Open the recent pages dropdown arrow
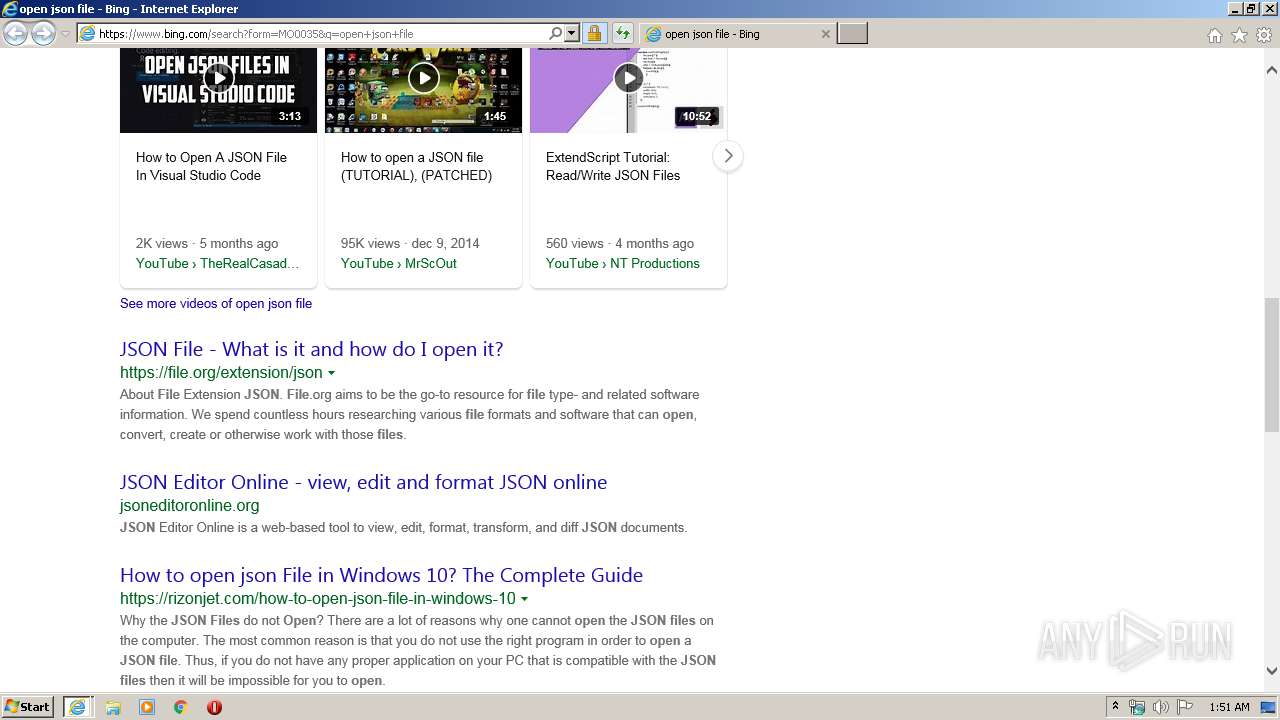The height and width of the screenshot is (720, 1280). coord(65,34)
